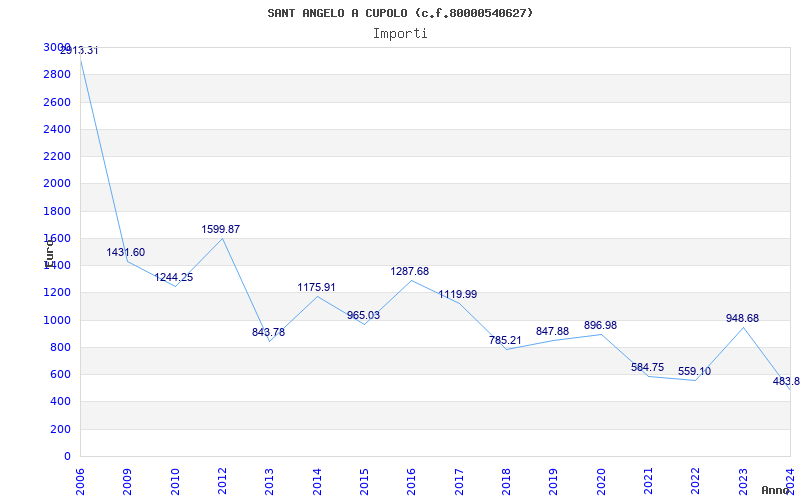Select the 1287.68 data label

(410, 272)
